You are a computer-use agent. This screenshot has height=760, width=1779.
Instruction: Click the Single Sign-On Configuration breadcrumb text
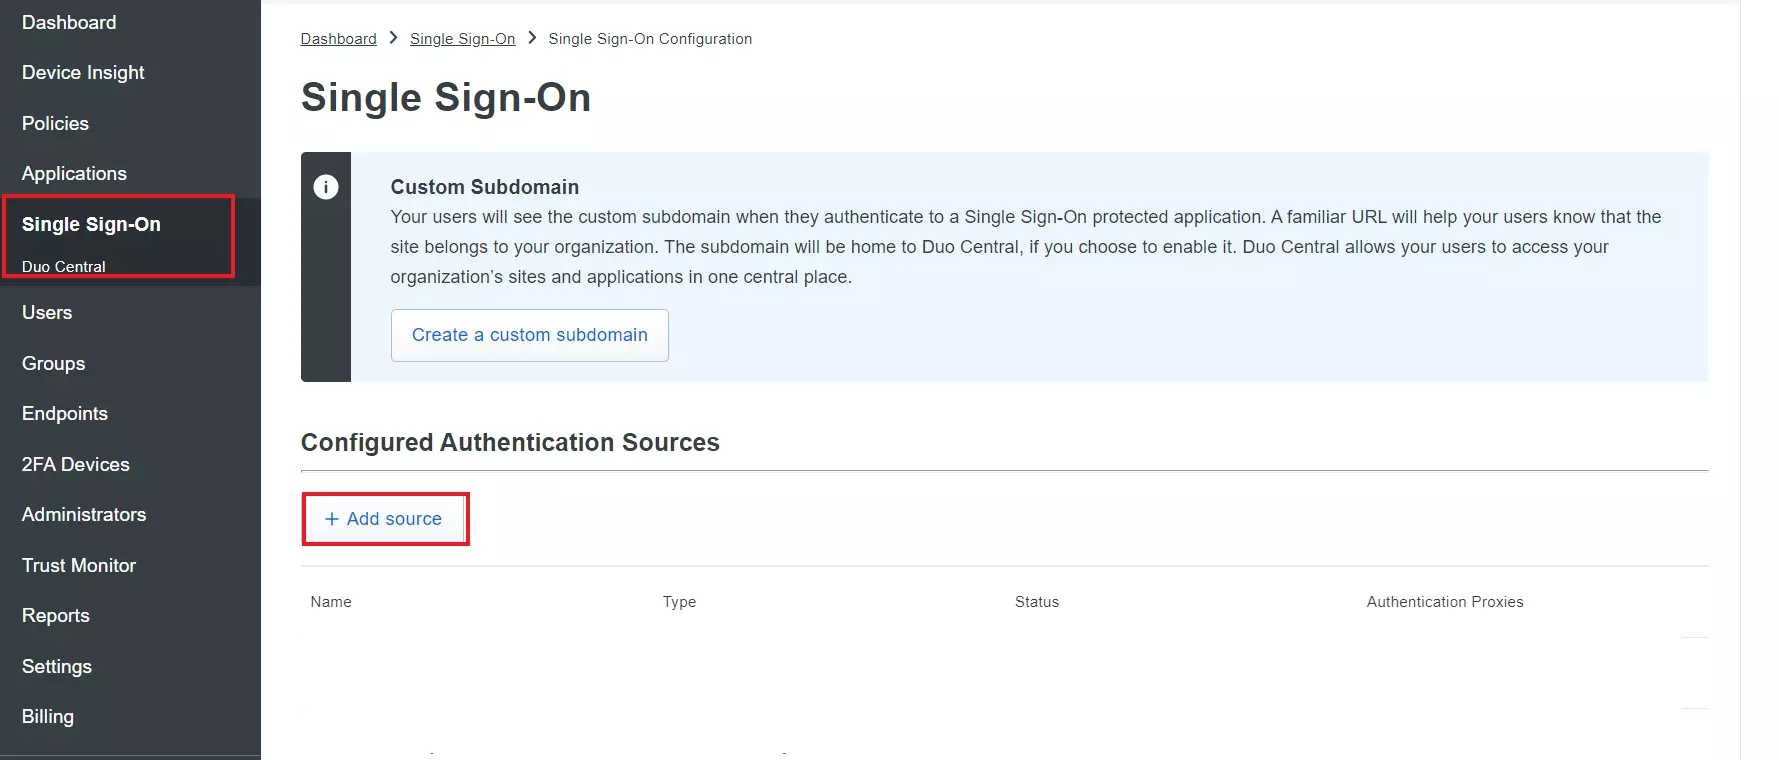pos(650,39)
